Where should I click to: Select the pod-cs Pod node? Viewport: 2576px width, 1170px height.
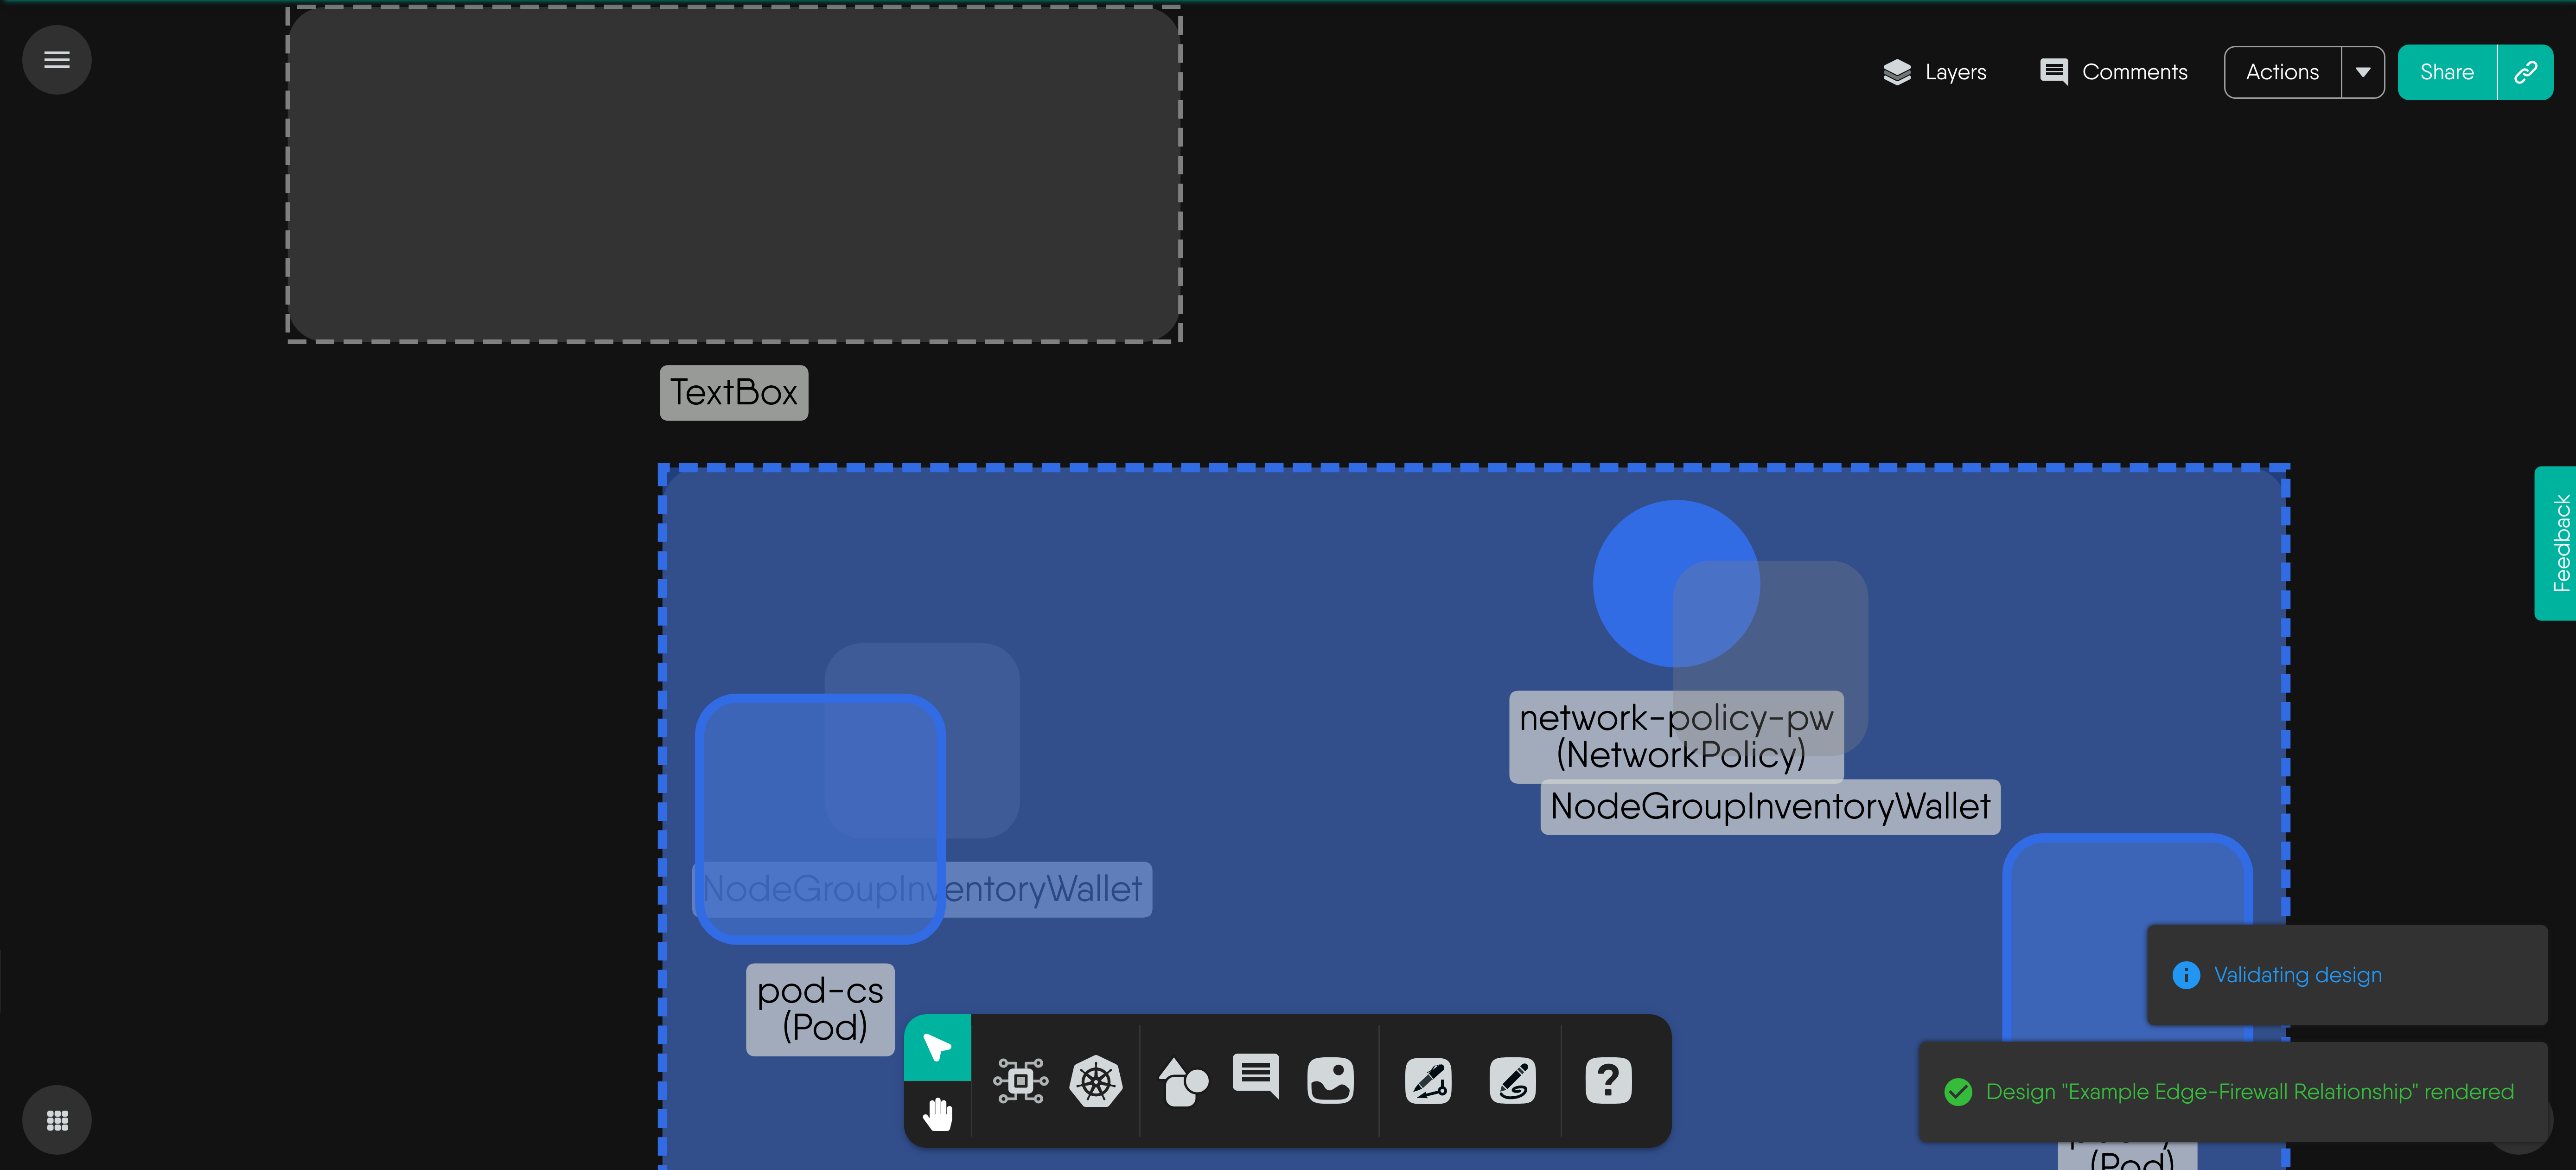[820, 818]
